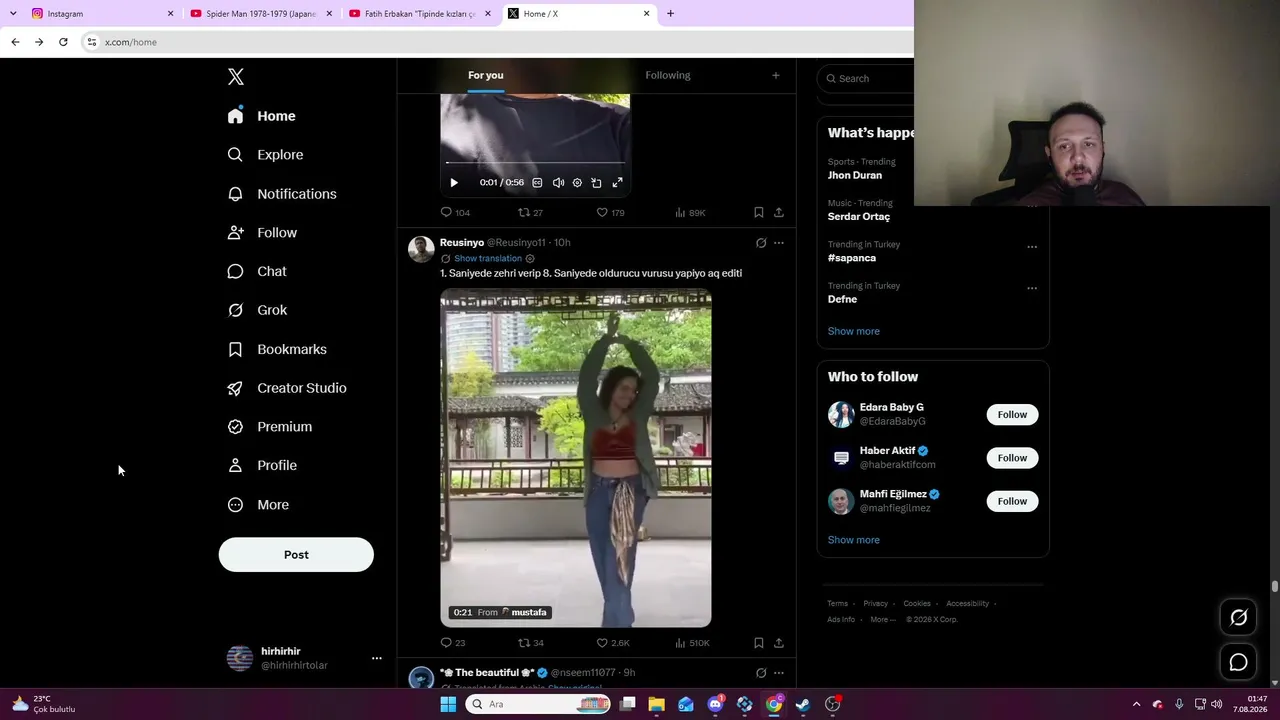Screen dimensions: 1280x720
Task: Follow Mahfi Eğilmez
Action: click(x=1012, y=501)
